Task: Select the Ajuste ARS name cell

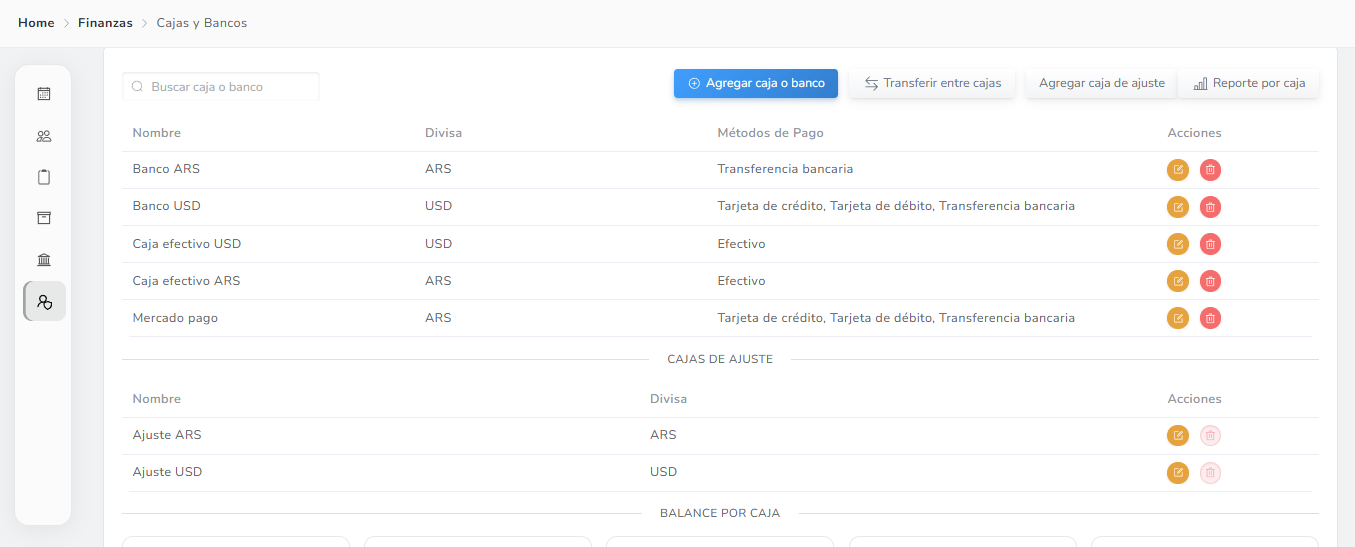Action: (x=167, y=435)
